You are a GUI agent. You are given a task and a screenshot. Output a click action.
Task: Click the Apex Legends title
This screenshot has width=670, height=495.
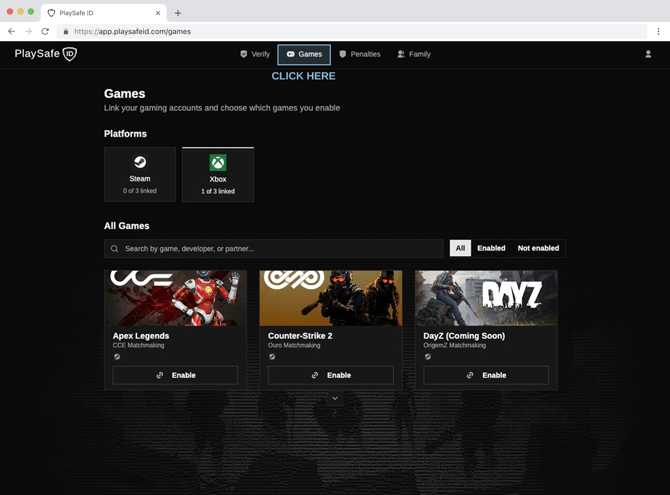click(141, 336)
